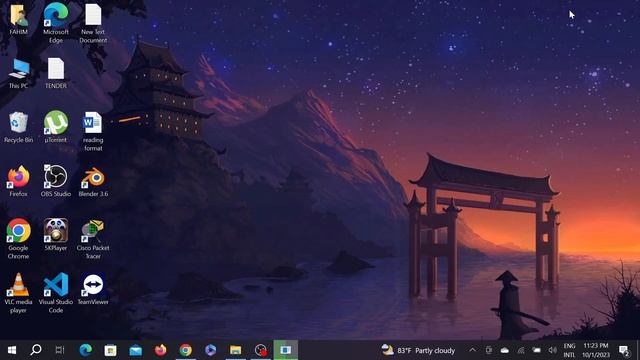Viewport: 640px width, 360px height.
Task: Select the New Text Document file
Action: 93,22
